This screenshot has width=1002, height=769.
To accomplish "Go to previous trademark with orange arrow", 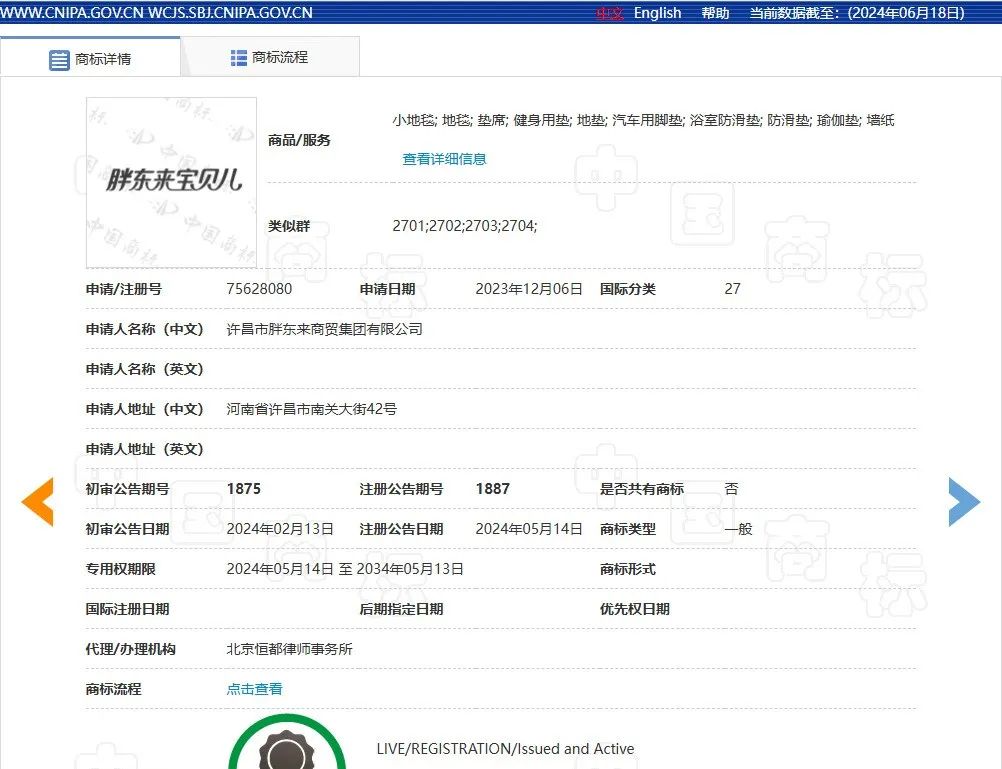I will [37, 502].
